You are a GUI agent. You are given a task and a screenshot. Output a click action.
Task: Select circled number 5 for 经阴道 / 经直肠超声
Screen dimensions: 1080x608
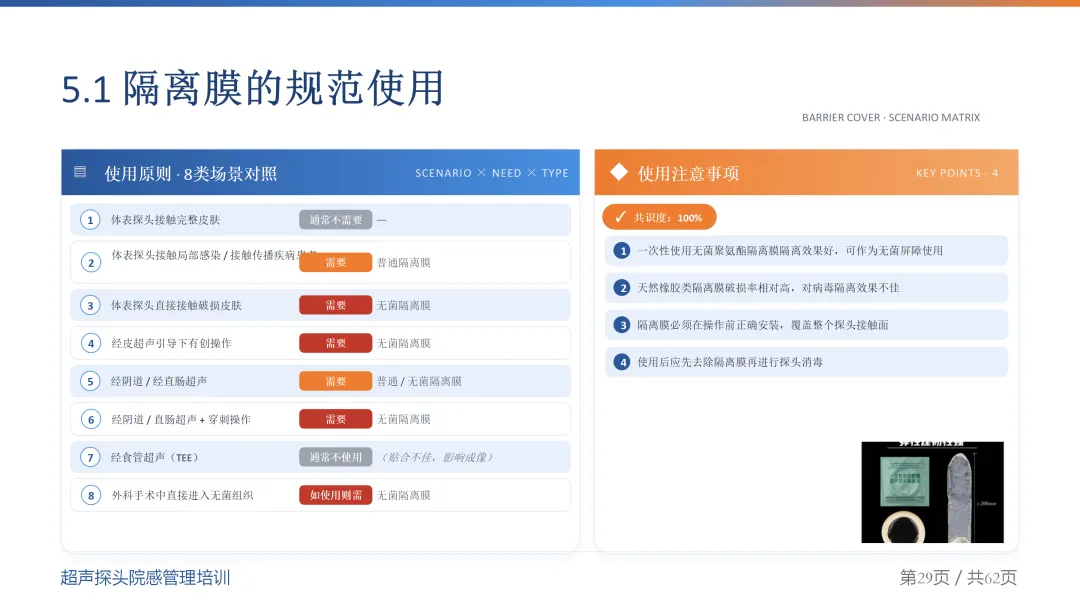click(90, 381)
